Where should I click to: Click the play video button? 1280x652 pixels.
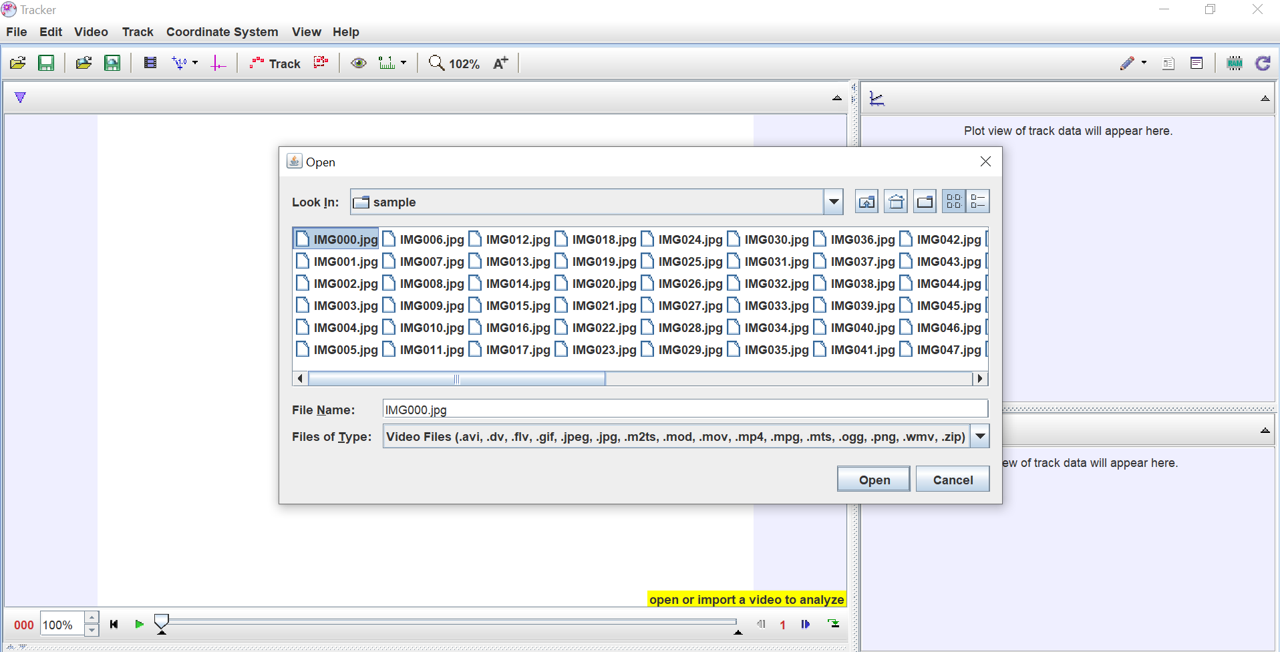[x=139, y=624]
